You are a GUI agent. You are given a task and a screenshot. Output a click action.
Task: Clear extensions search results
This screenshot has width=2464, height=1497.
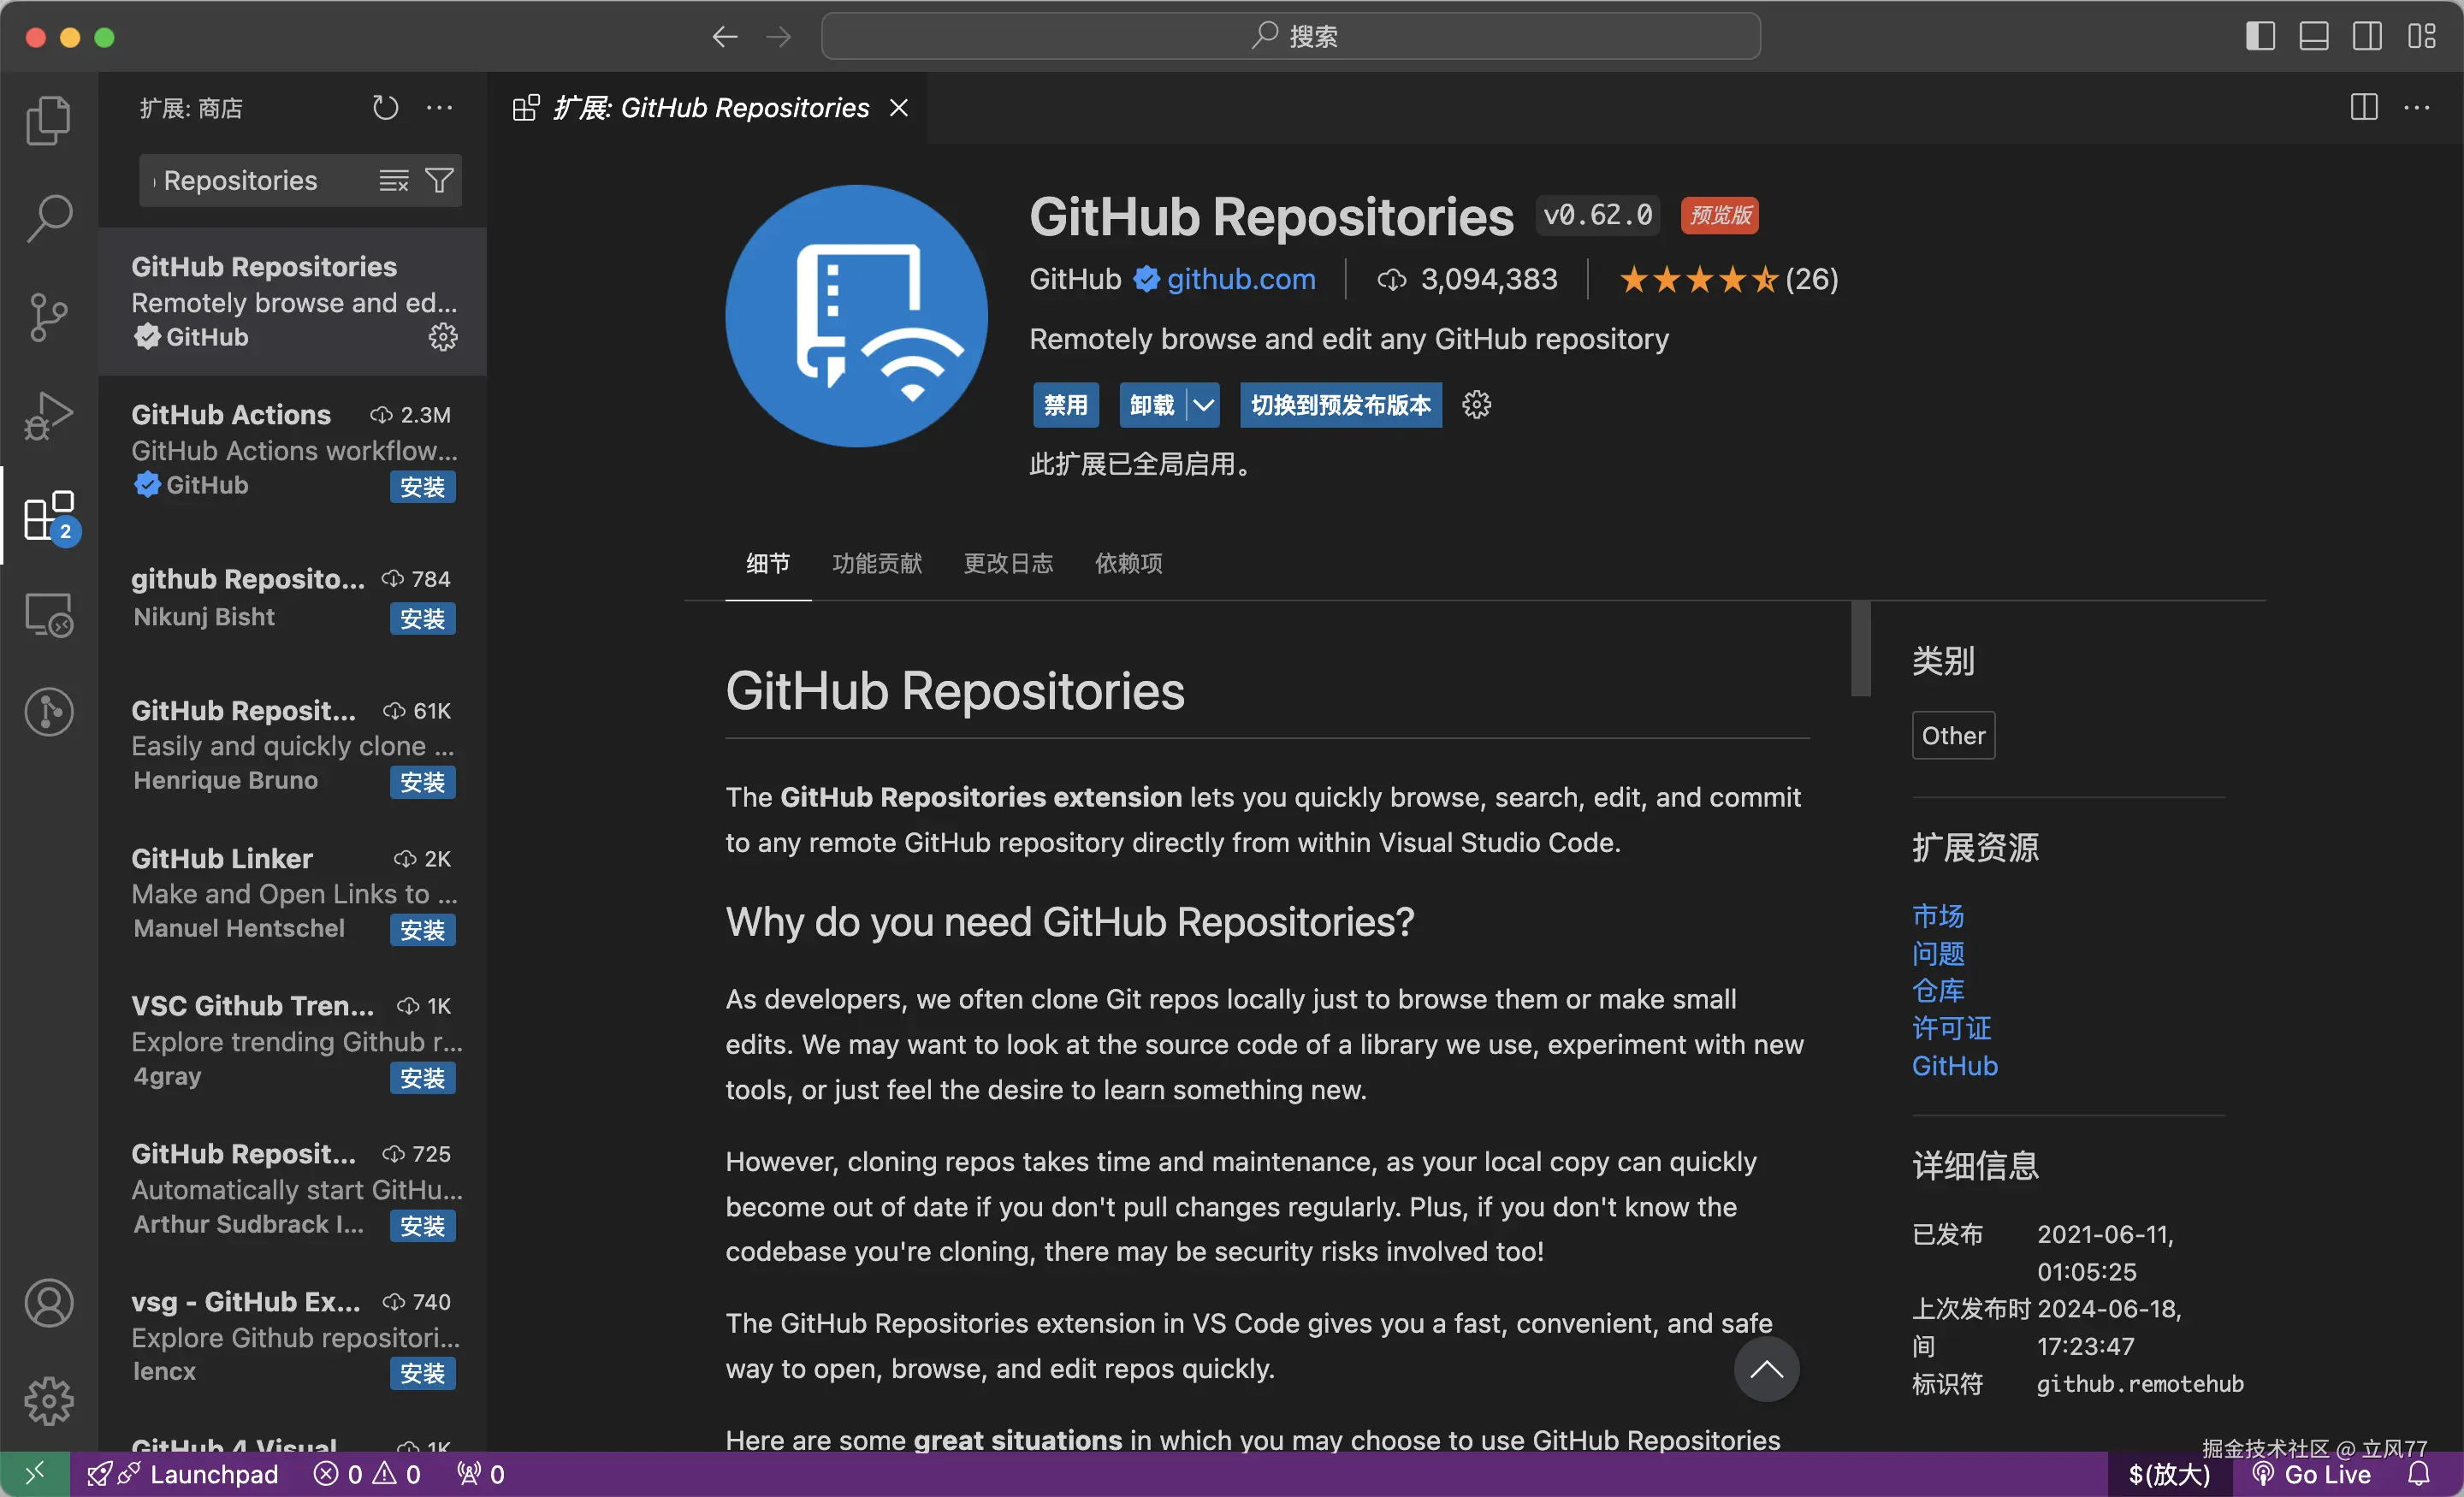pyautogui.click(x=393, y=180)
